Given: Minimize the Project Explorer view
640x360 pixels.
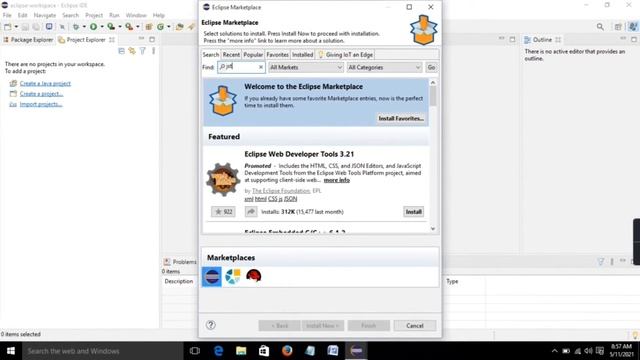Looking at the screenshot, I should (141, 39).
